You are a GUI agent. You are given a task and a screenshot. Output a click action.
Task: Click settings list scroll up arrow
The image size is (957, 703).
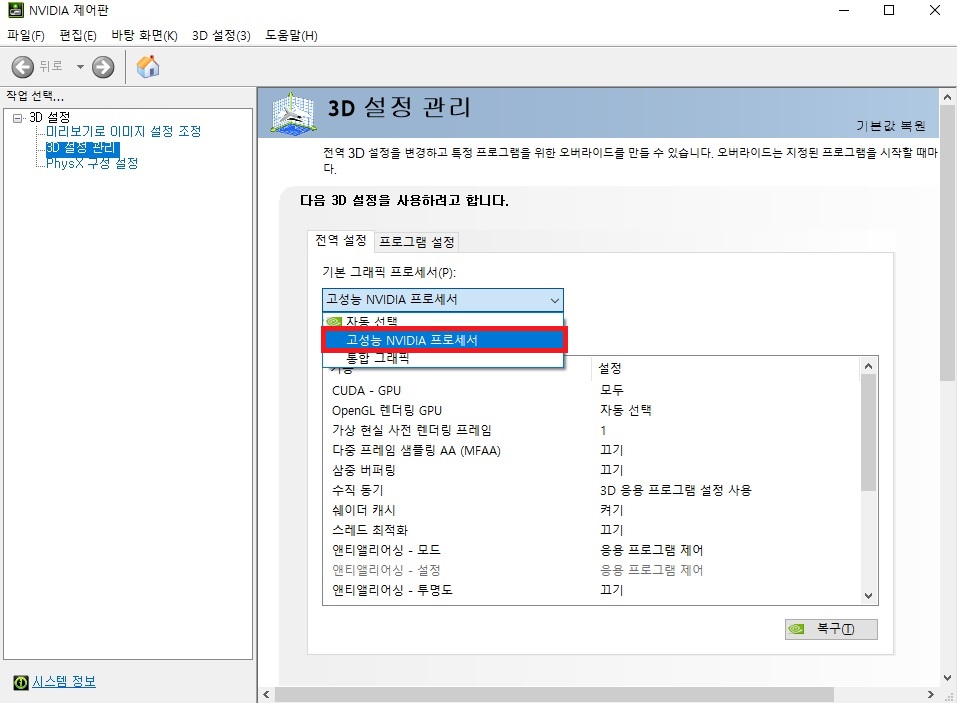point(869,366)
